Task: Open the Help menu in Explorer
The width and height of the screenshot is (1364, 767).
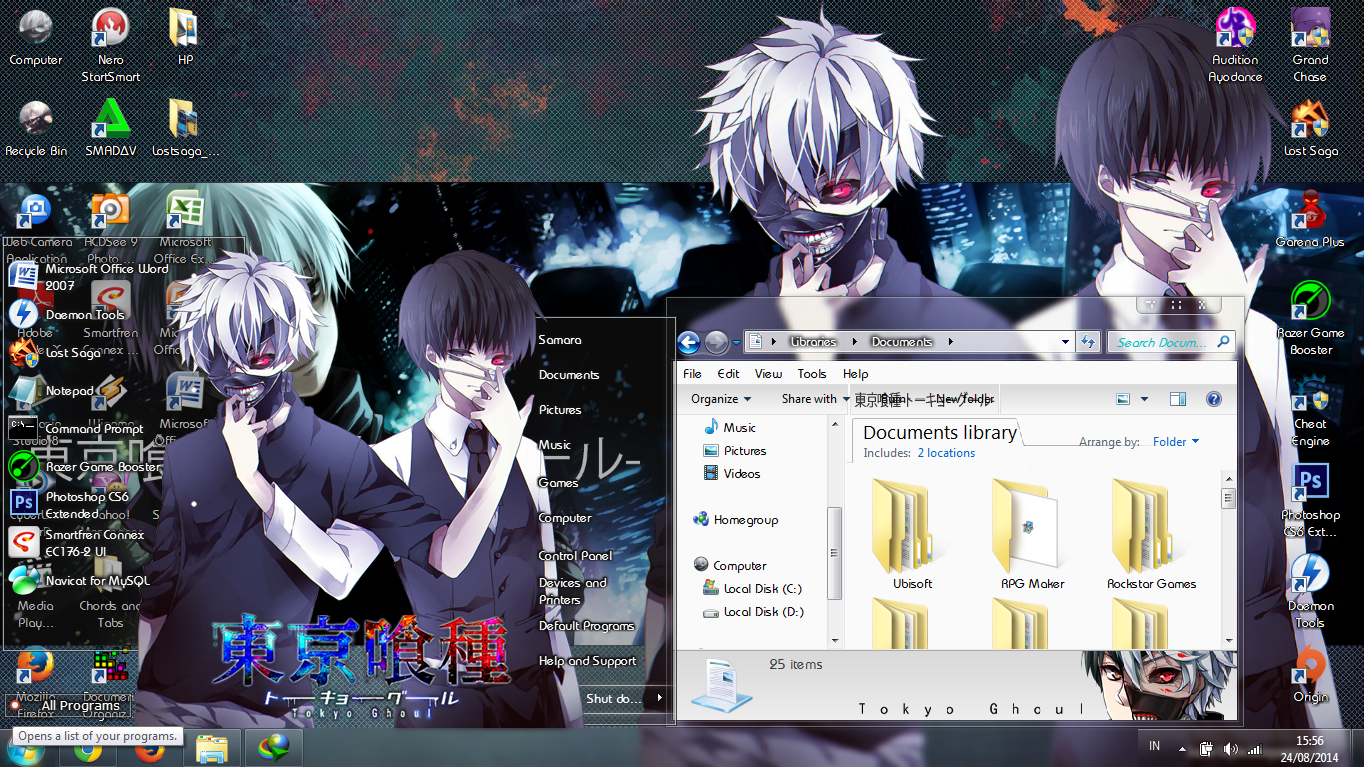Action: pyautogui.click(x=855, y=374)
